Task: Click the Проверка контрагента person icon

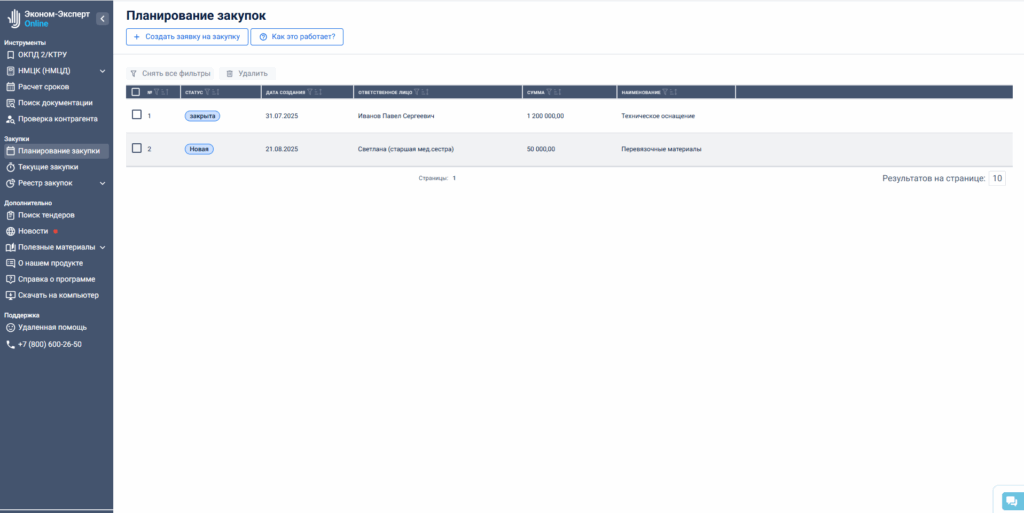Action: (x=10, y=119)
